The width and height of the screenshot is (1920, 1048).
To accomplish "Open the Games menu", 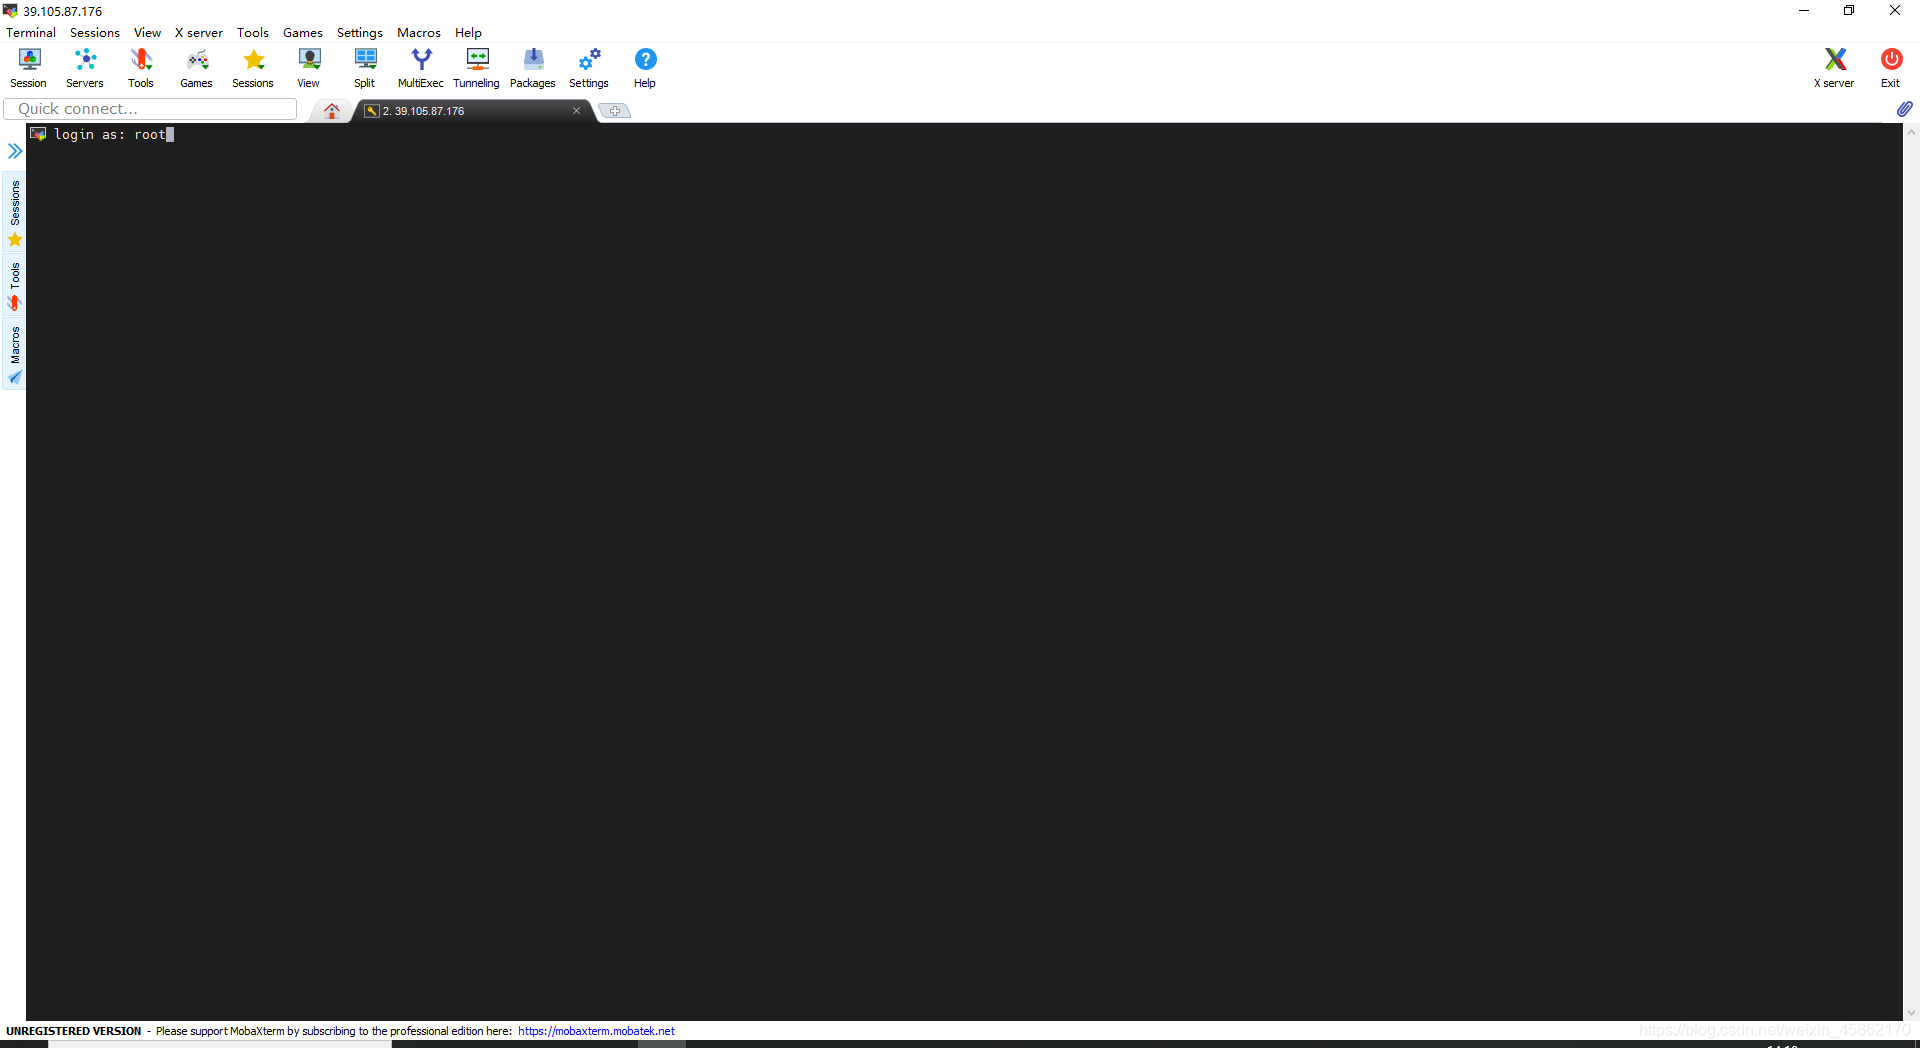I will pos(303,33).
